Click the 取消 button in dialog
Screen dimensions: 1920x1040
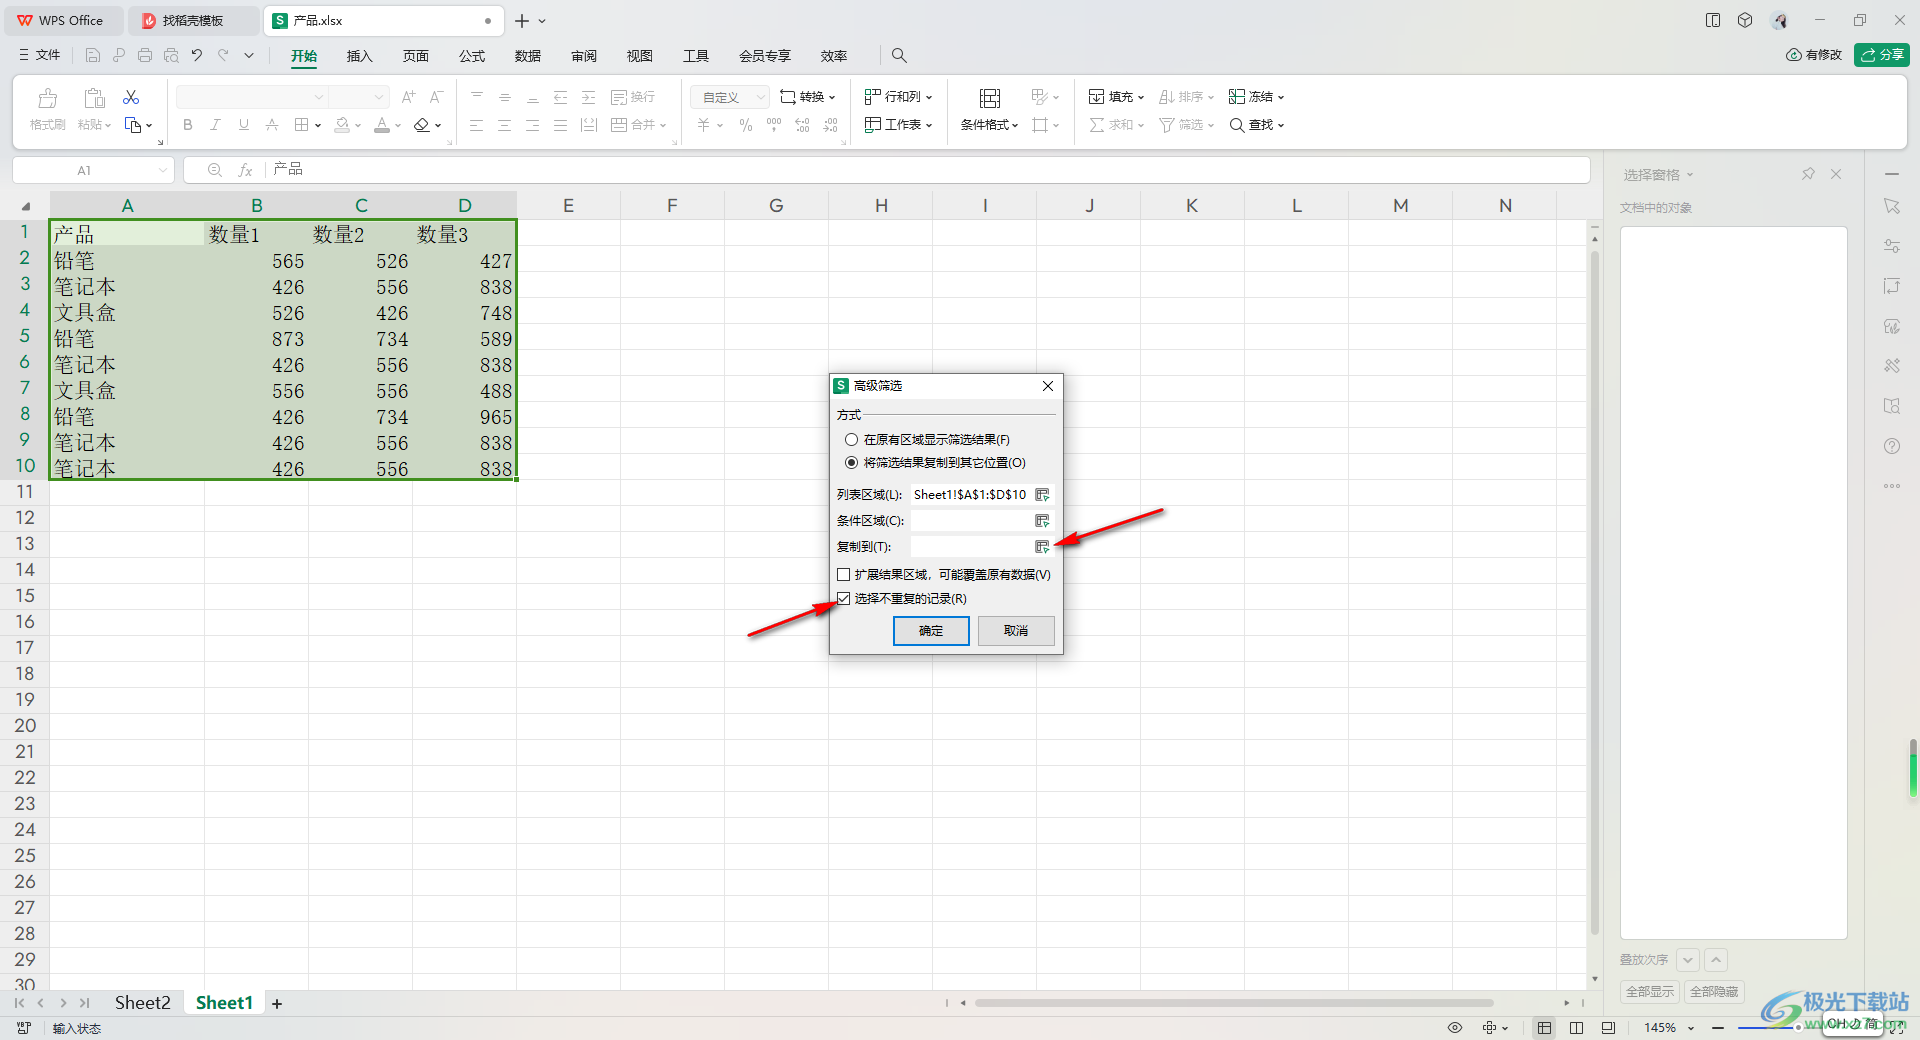coord(1016,631)
